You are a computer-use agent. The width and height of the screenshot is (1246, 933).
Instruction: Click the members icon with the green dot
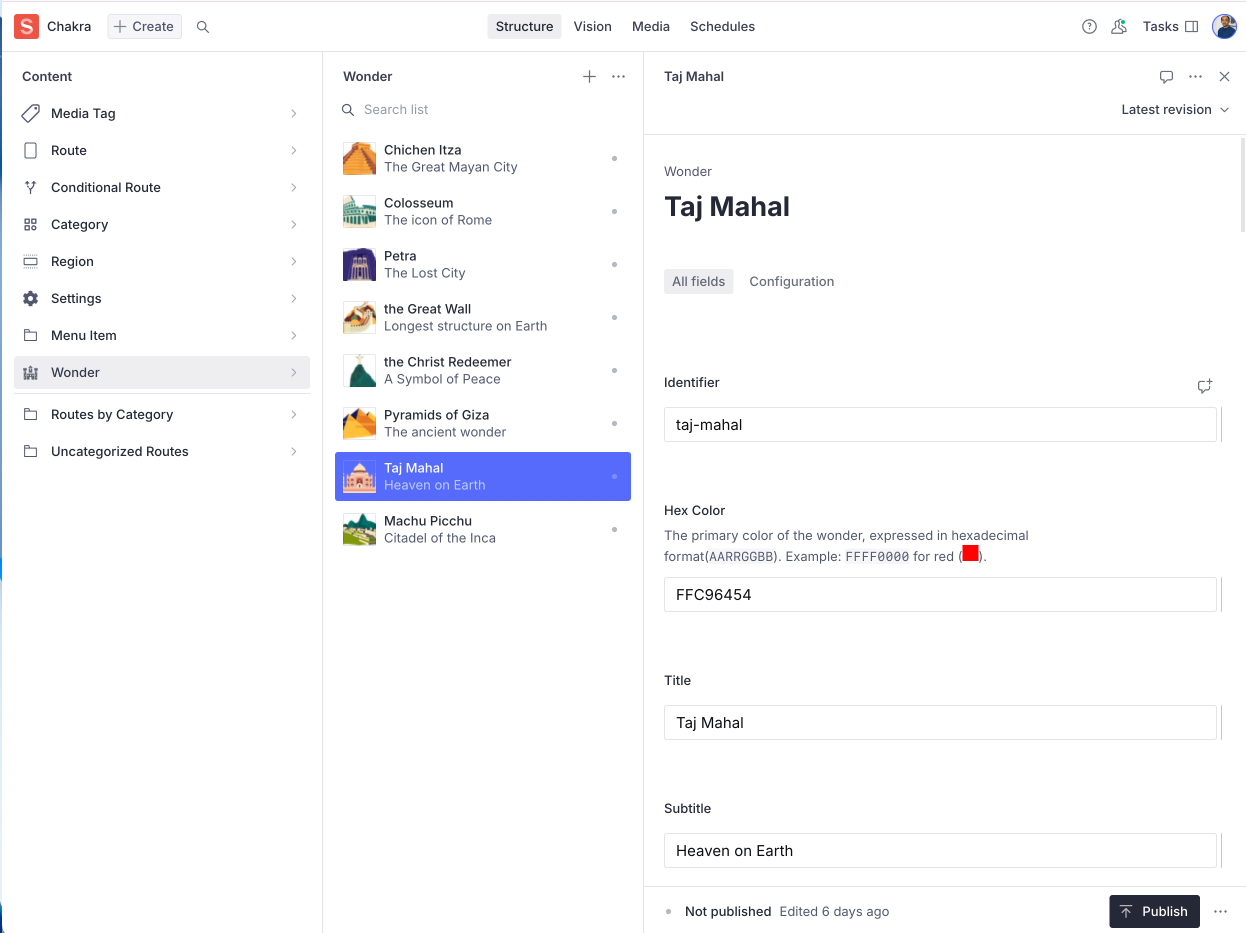1119,26
